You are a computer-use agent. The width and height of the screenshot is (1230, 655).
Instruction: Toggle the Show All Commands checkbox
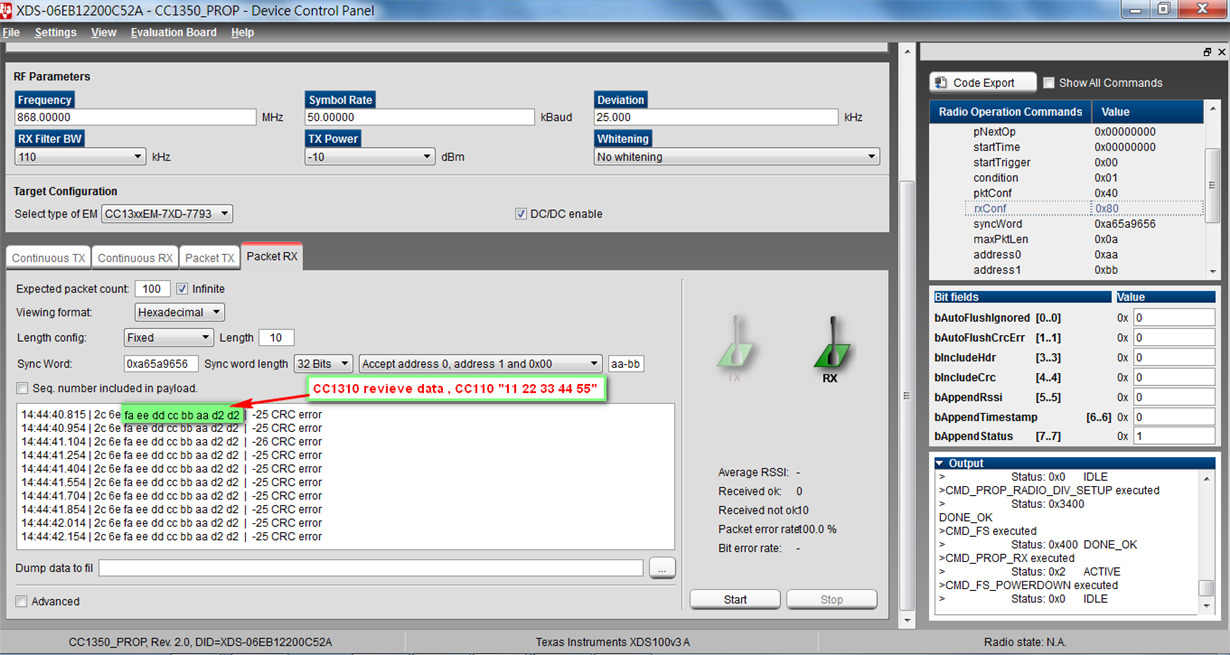[1049, 82]
